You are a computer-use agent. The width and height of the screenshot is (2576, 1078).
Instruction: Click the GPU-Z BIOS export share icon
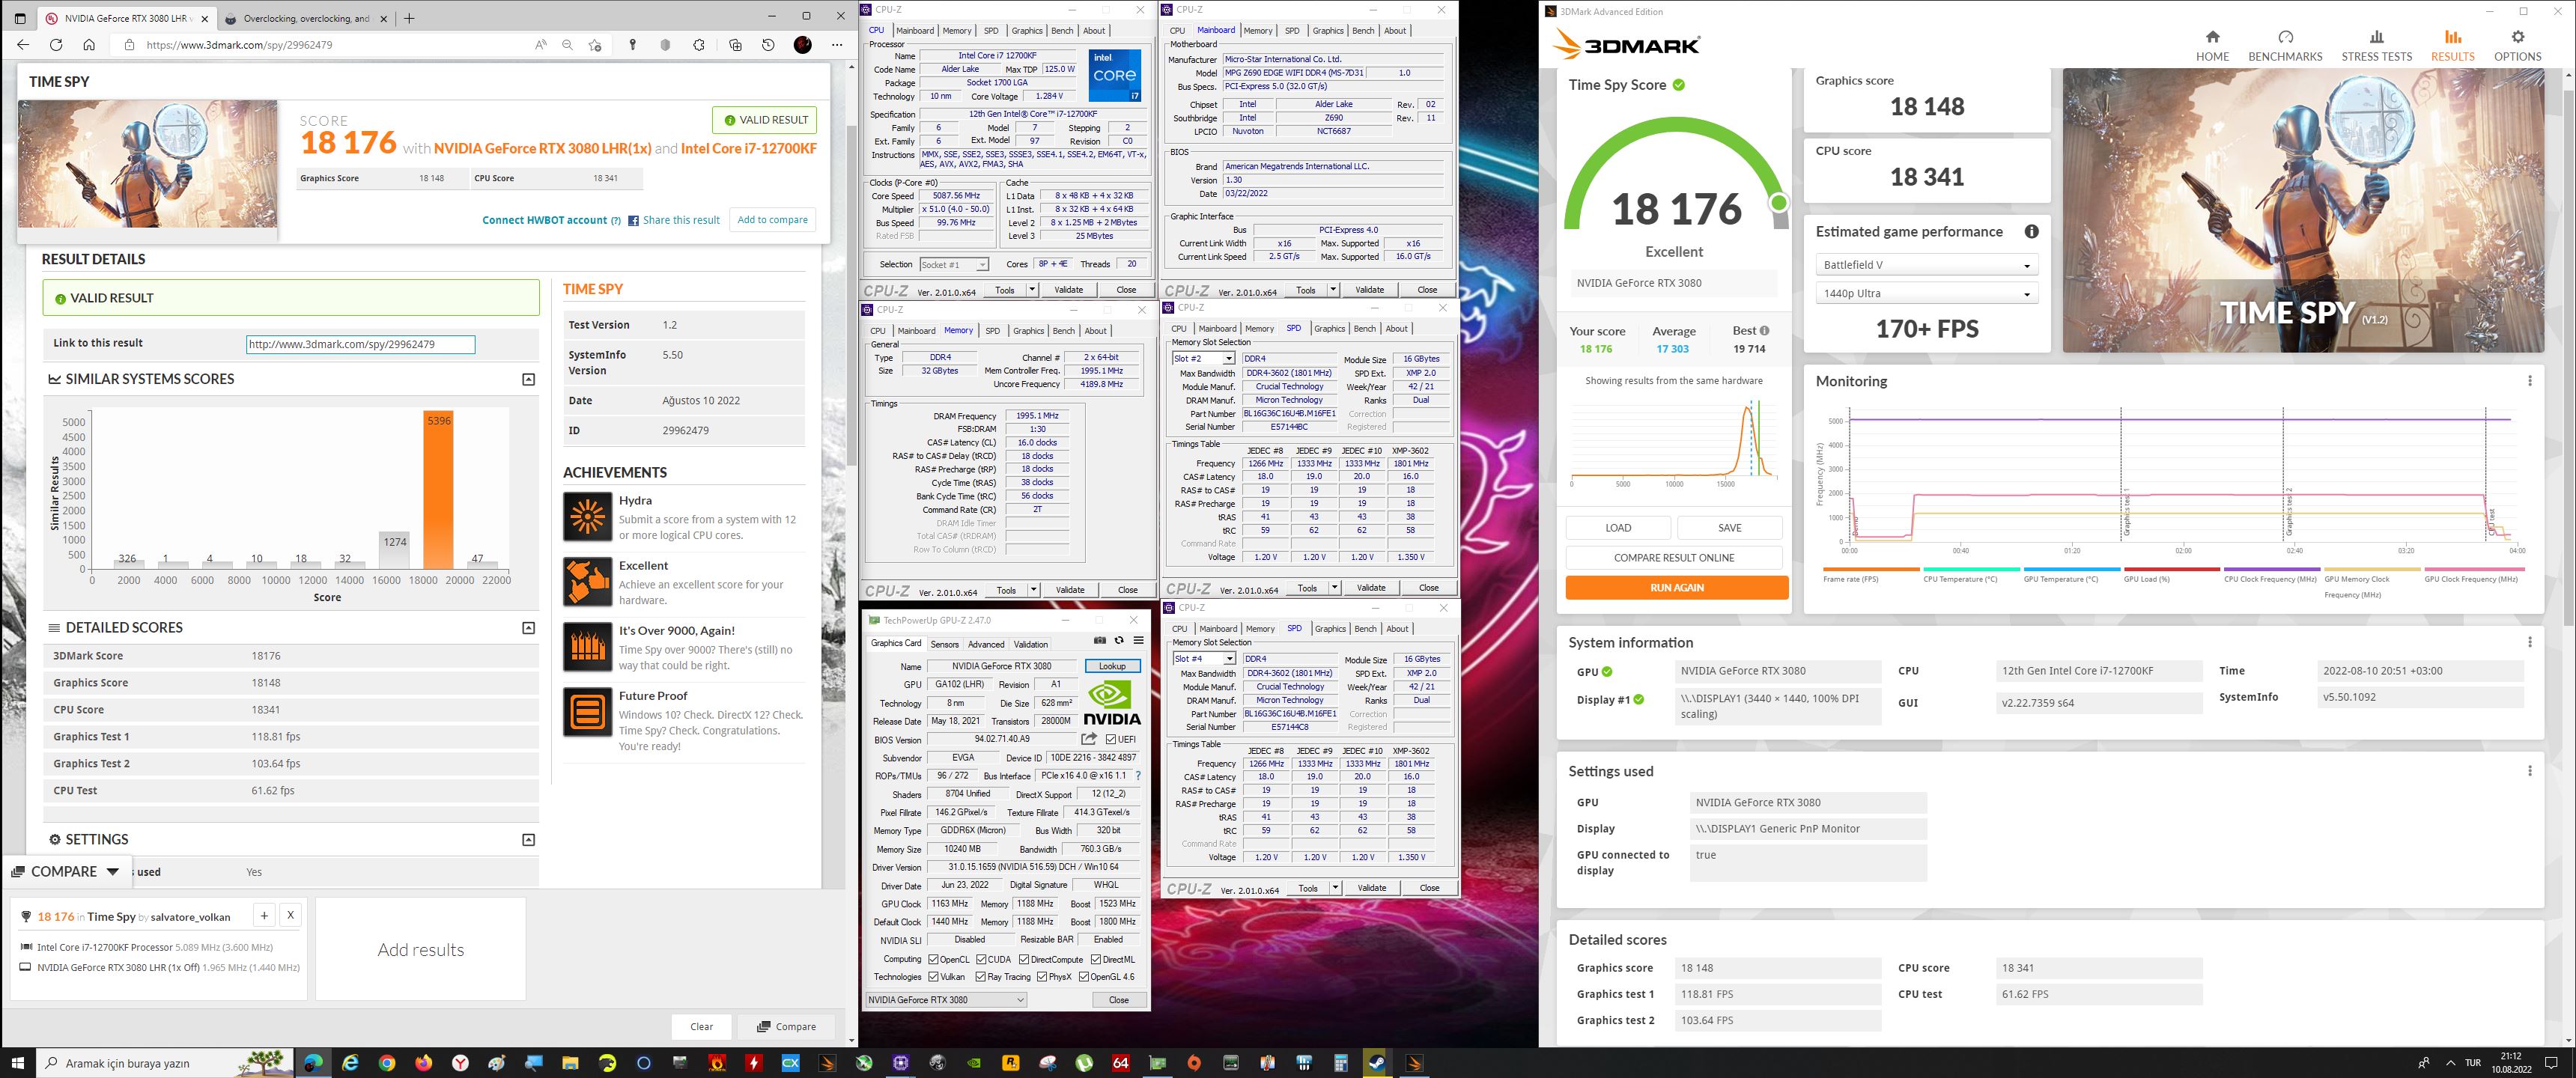(1089, 739)
